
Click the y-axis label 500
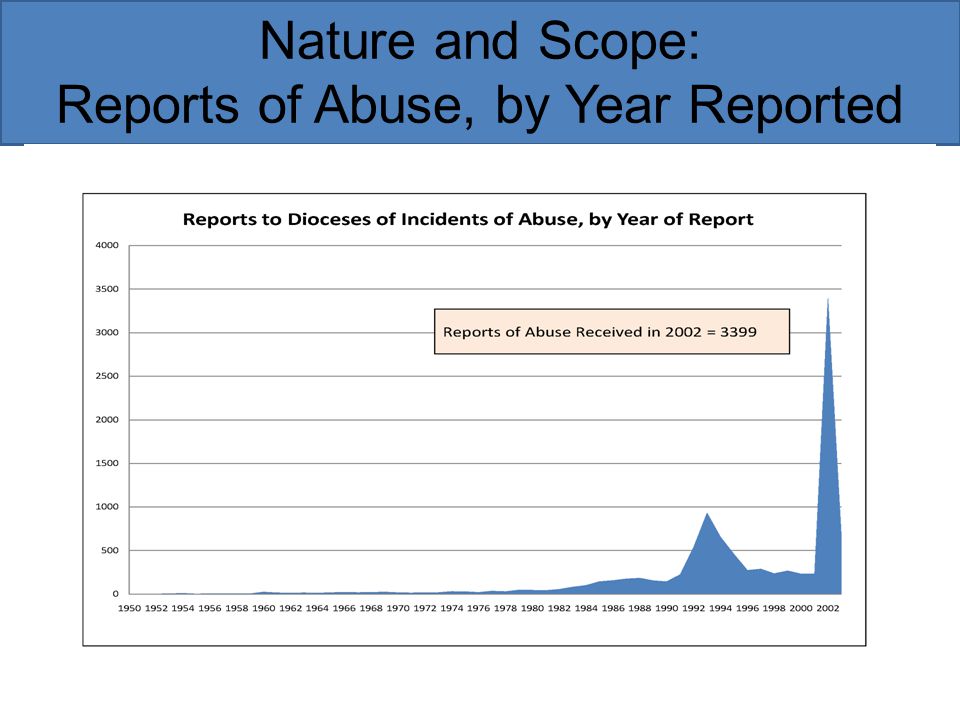point(110,550)
